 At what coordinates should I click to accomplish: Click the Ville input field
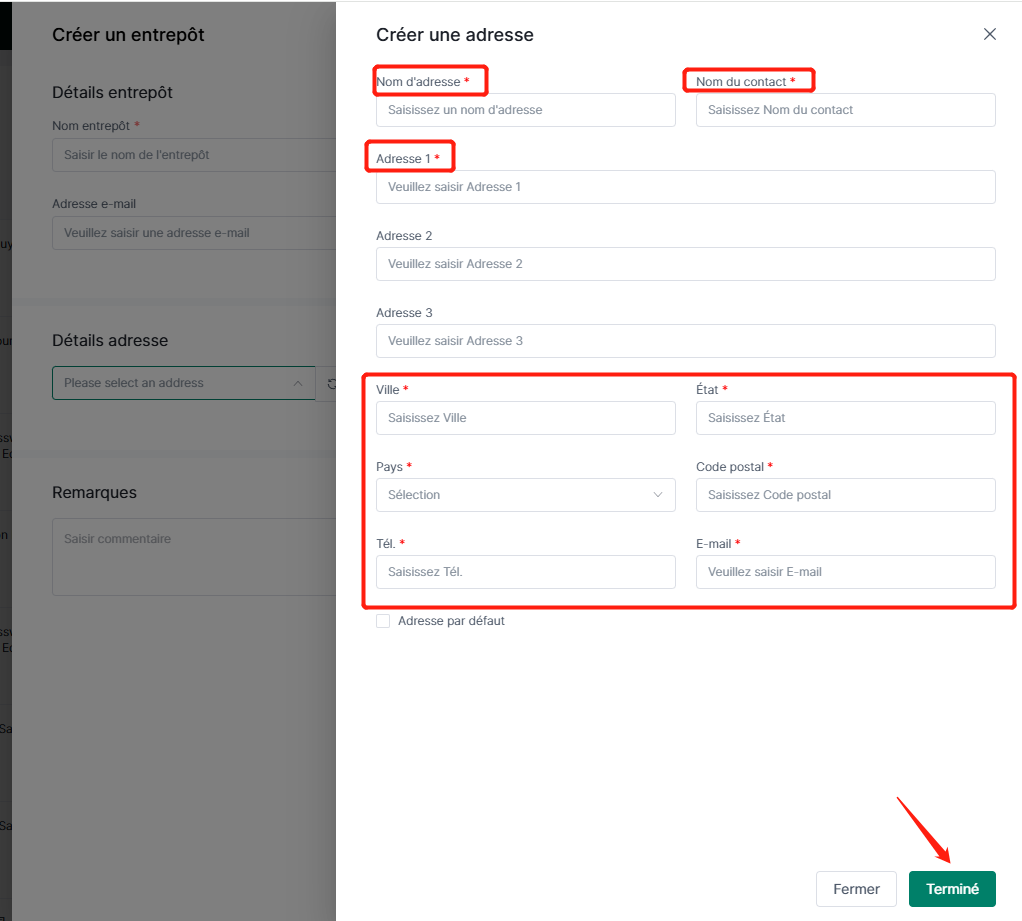pos(525,418)
